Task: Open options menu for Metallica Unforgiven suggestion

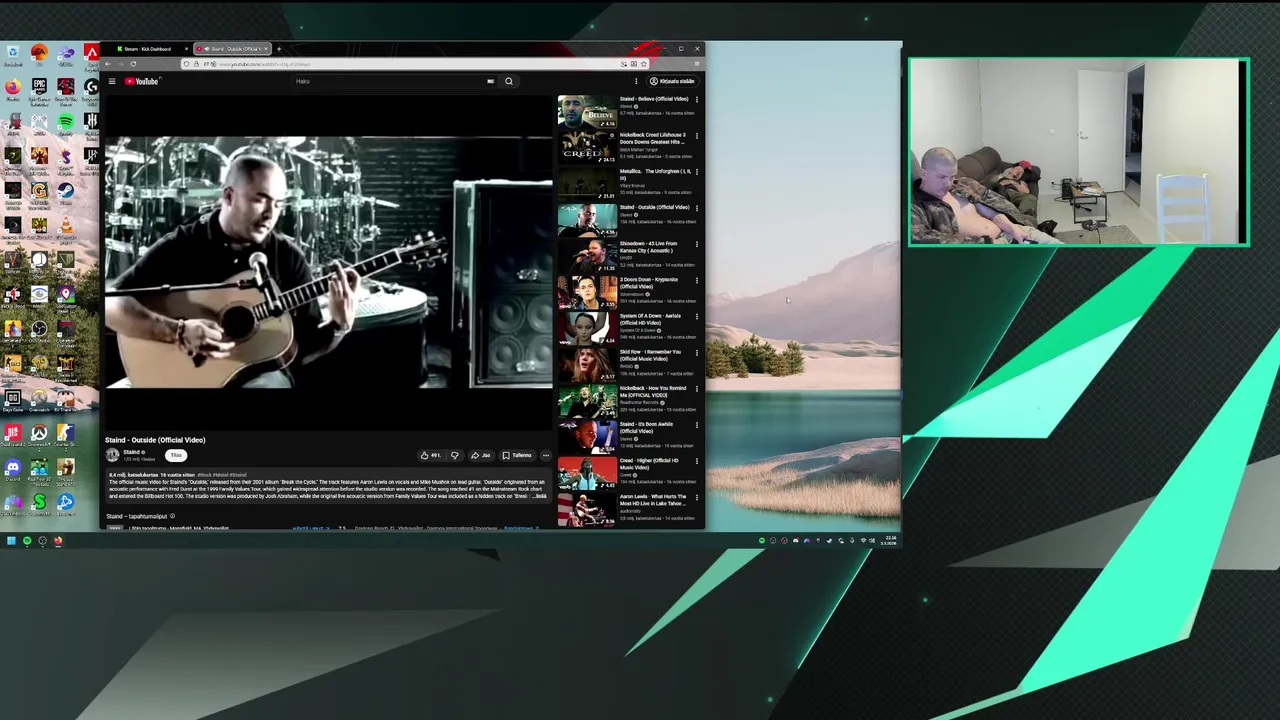Action: [697, 171]
